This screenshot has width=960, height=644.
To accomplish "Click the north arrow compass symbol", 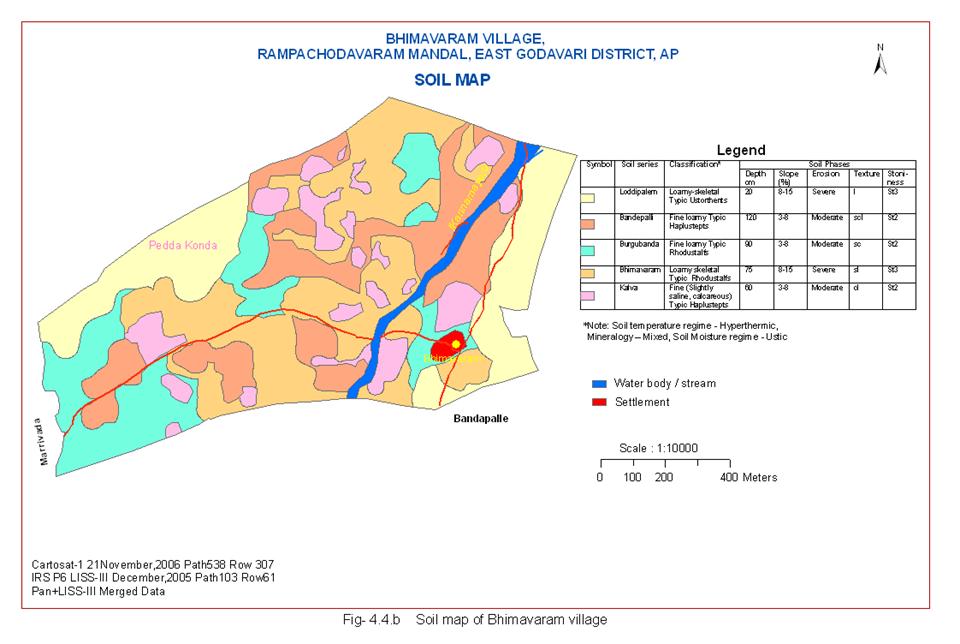I will pos(880,60).
